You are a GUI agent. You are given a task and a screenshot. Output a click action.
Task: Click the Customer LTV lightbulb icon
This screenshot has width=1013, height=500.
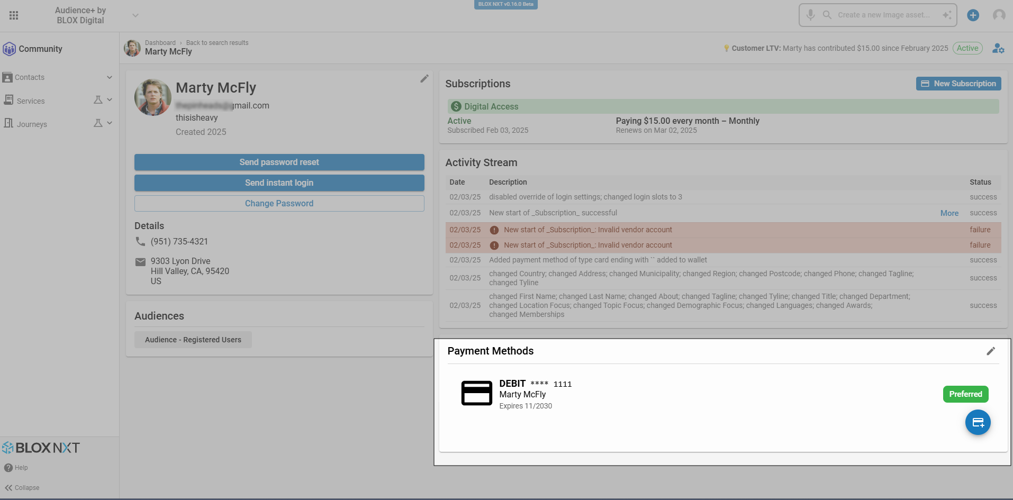pos(726,48)
